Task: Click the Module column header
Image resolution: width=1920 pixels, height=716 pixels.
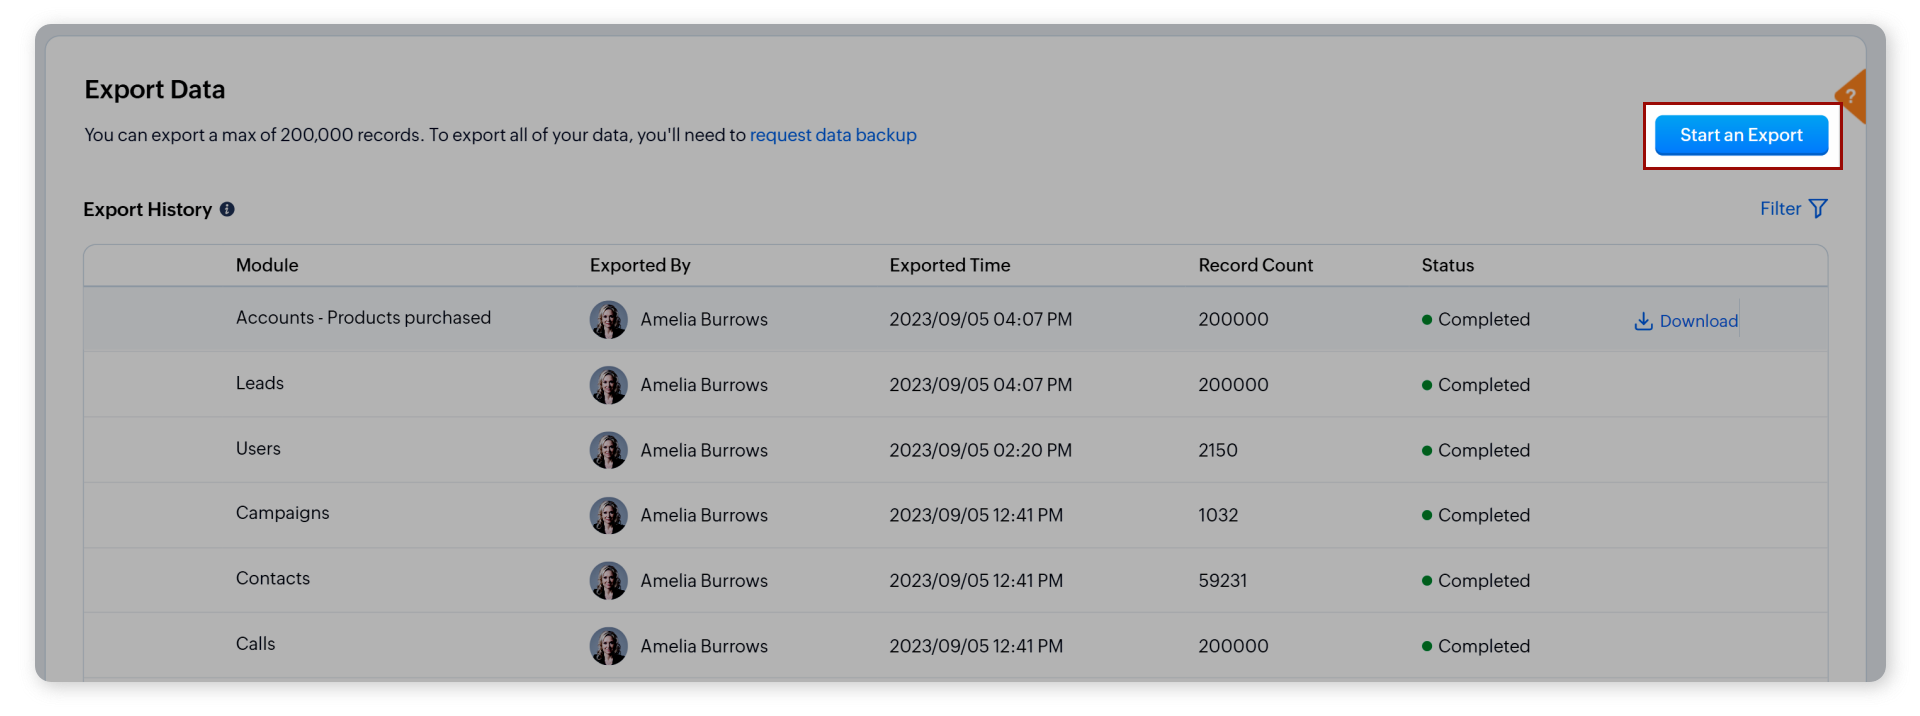Action: tap(267, 265)
